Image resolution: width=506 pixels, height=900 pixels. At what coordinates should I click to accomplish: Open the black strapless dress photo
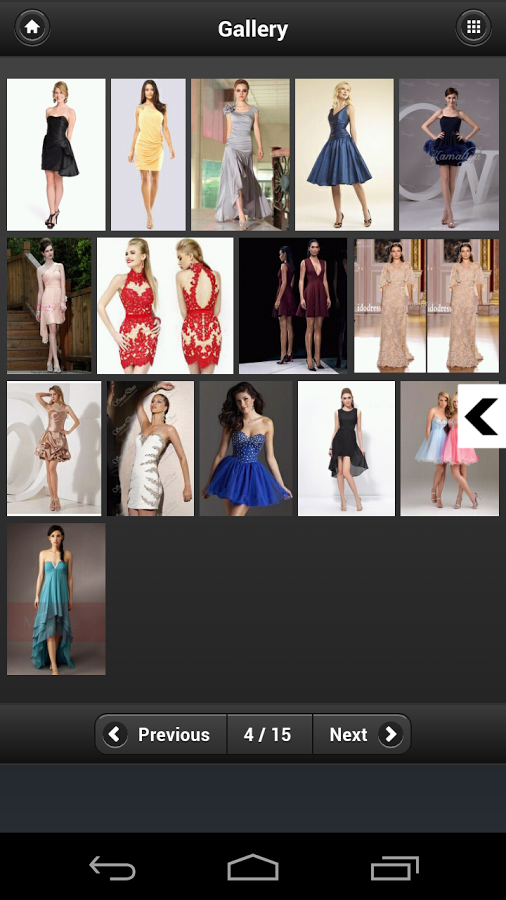56,154
